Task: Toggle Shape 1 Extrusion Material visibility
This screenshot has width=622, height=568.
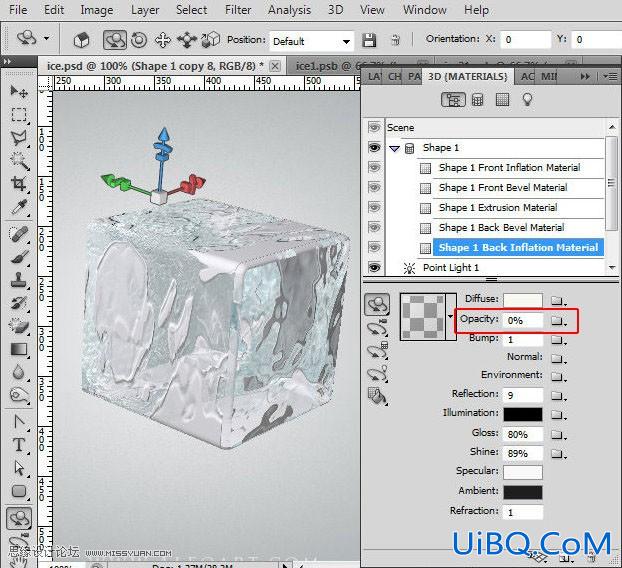Action: click(374, 207)
